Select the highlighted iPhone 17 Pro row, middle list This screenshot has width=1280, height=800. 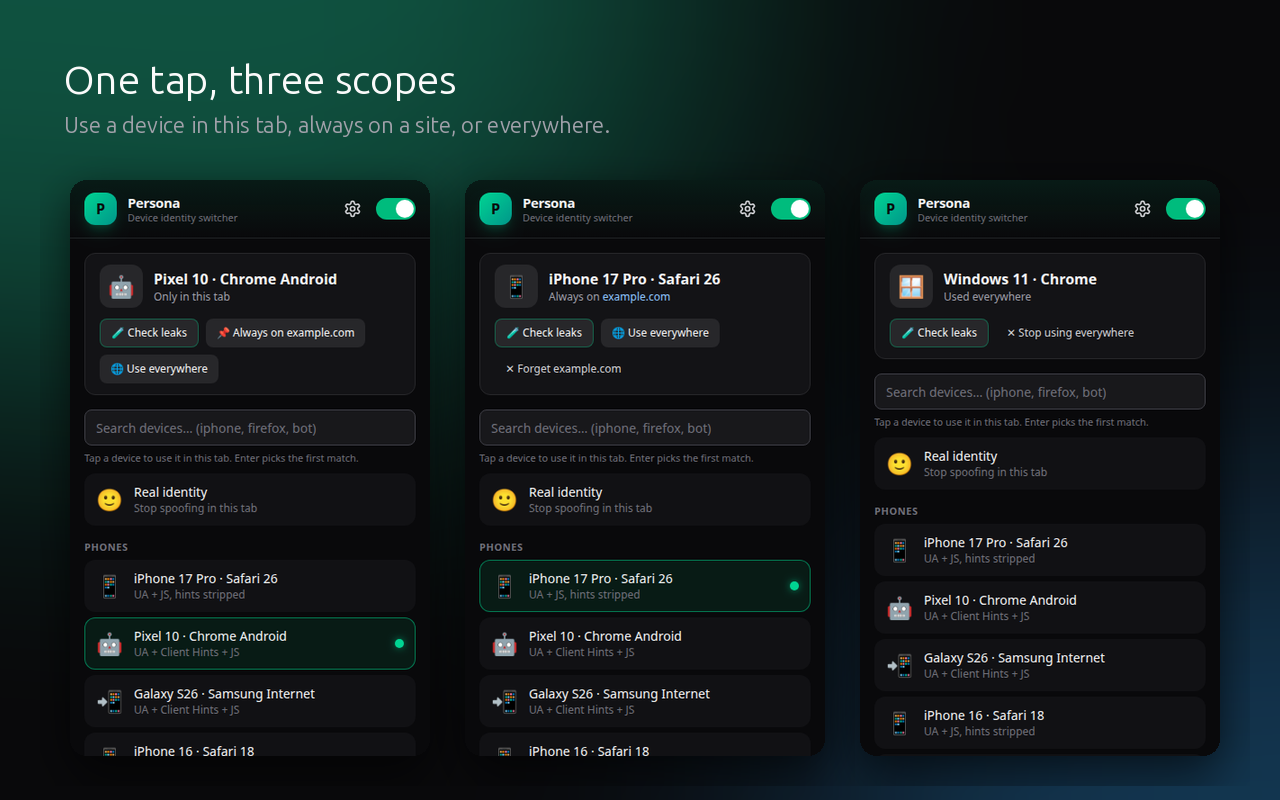click(645, 586)
